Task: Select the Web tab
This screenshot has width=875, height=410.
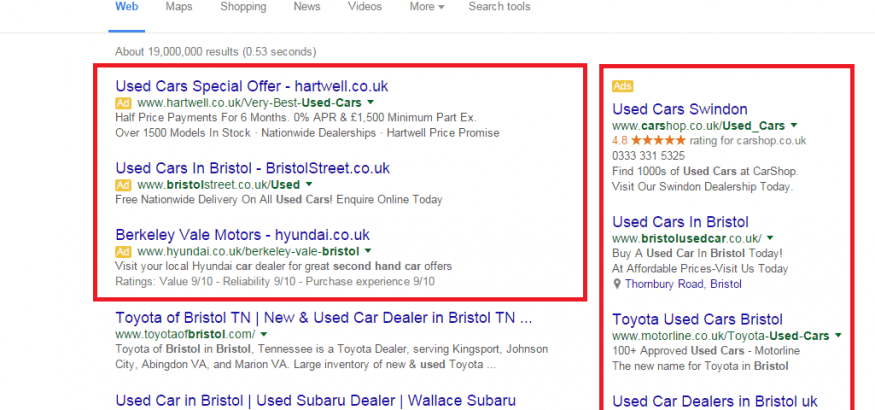Action: 127,7
